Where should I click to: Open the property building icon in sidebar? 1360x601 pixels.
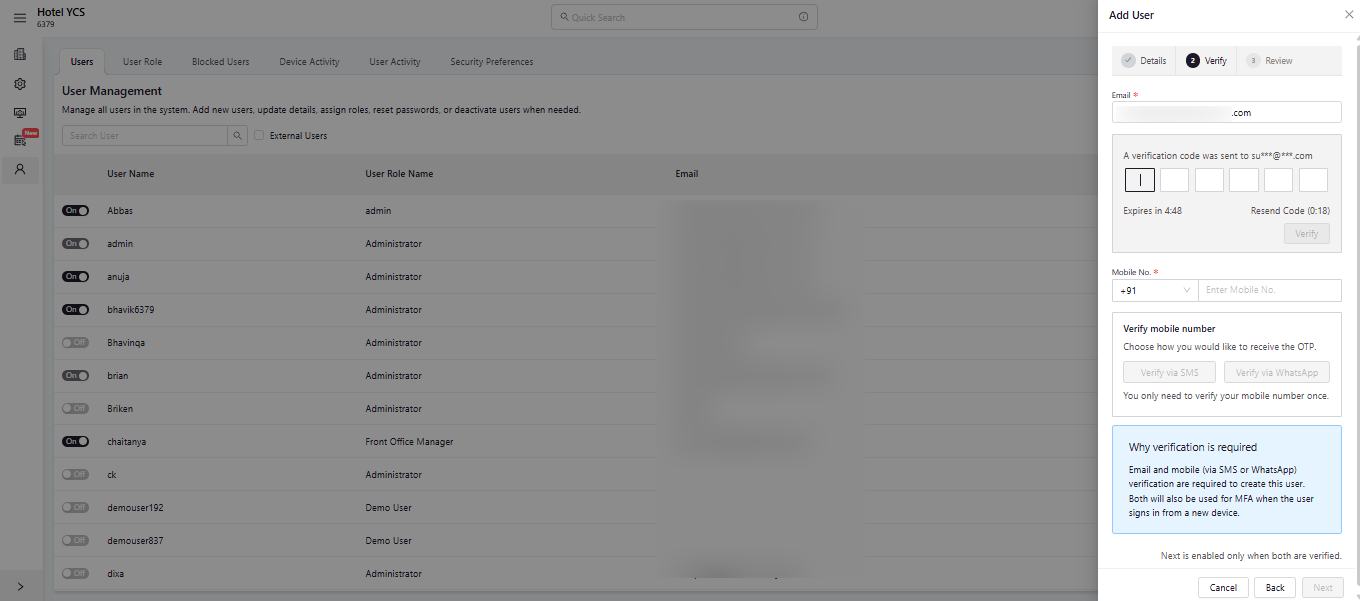click(20, 54)
